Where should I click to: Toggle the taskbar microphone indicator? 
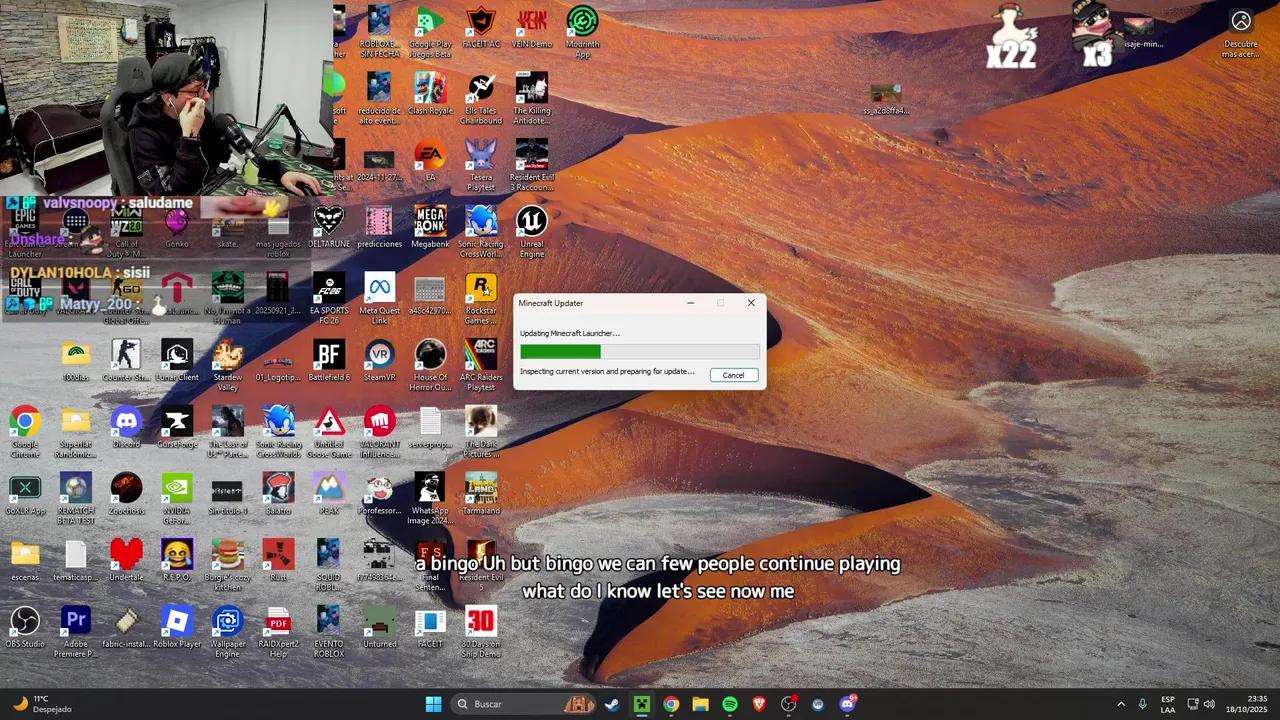coord(1142,704)
